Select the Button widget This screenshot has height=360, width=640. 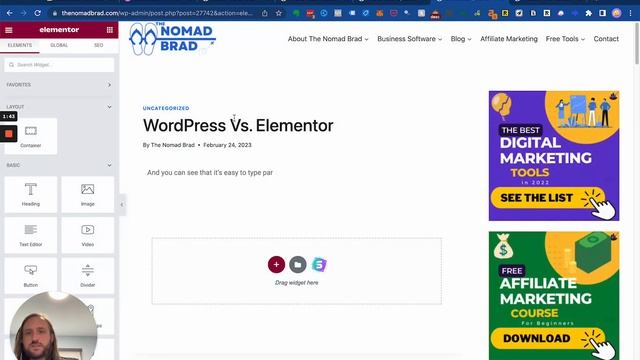31,276
